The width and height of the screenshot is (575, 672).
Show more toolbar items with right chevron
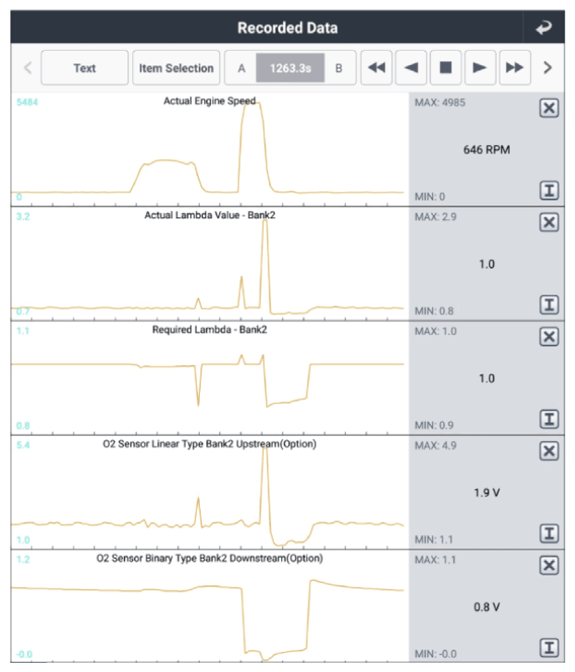547,68
